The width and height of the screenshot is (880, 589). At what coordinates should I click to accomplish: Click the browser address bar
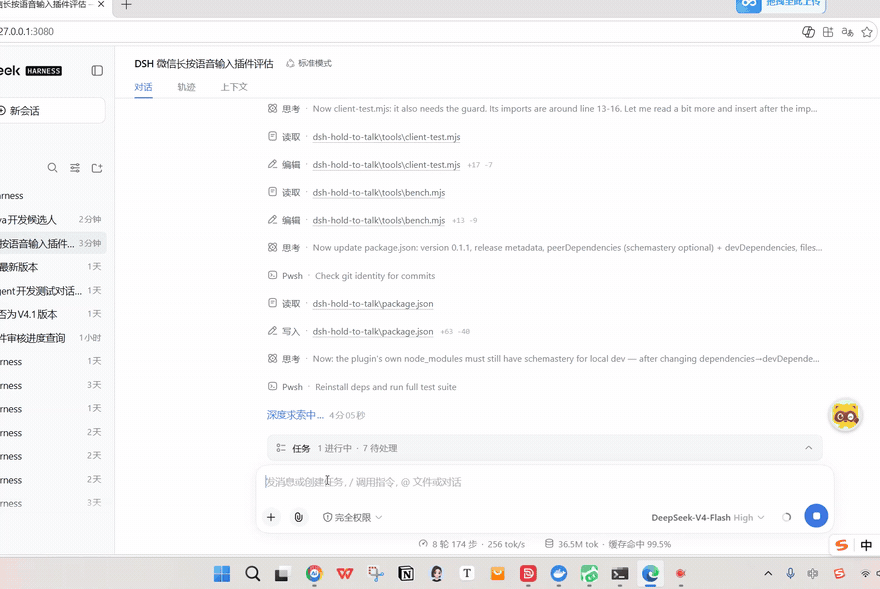(x=393, y=31)
